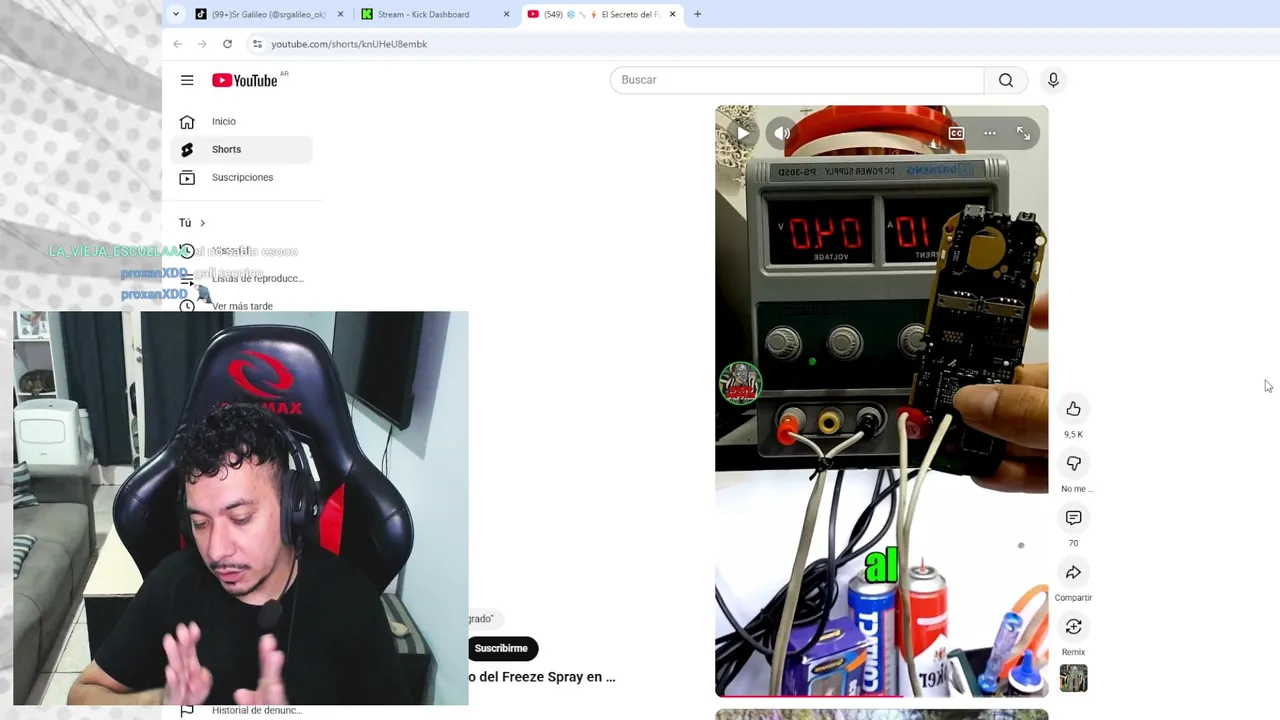Viewport: 1280px width, 720px height.
Task: Open Ver más tarde sidebar item
Action: click(x=242, y=306)
